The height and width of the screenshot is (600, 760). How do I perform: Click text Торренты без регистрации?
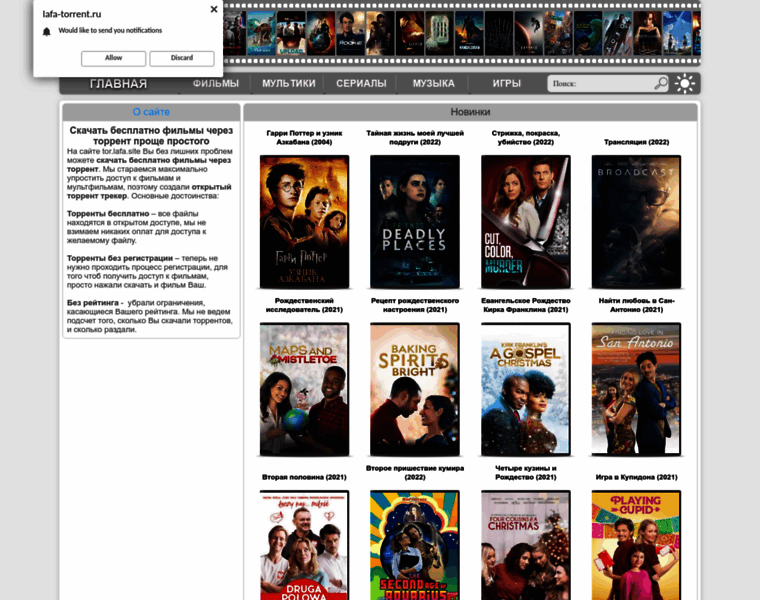tap(120, 258)
